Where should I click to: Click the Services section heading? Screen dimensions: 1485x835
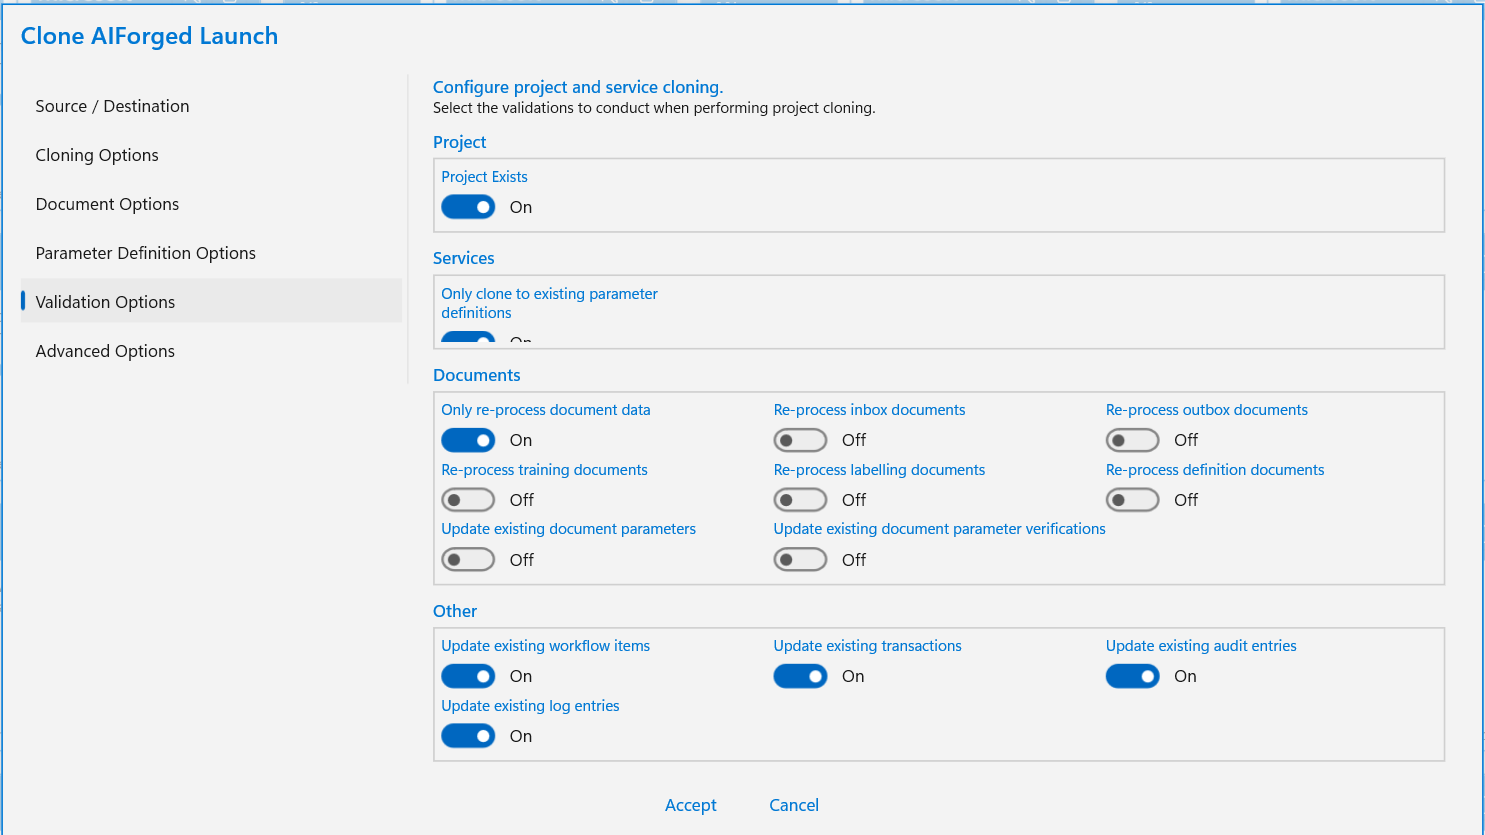pos(464,258)
